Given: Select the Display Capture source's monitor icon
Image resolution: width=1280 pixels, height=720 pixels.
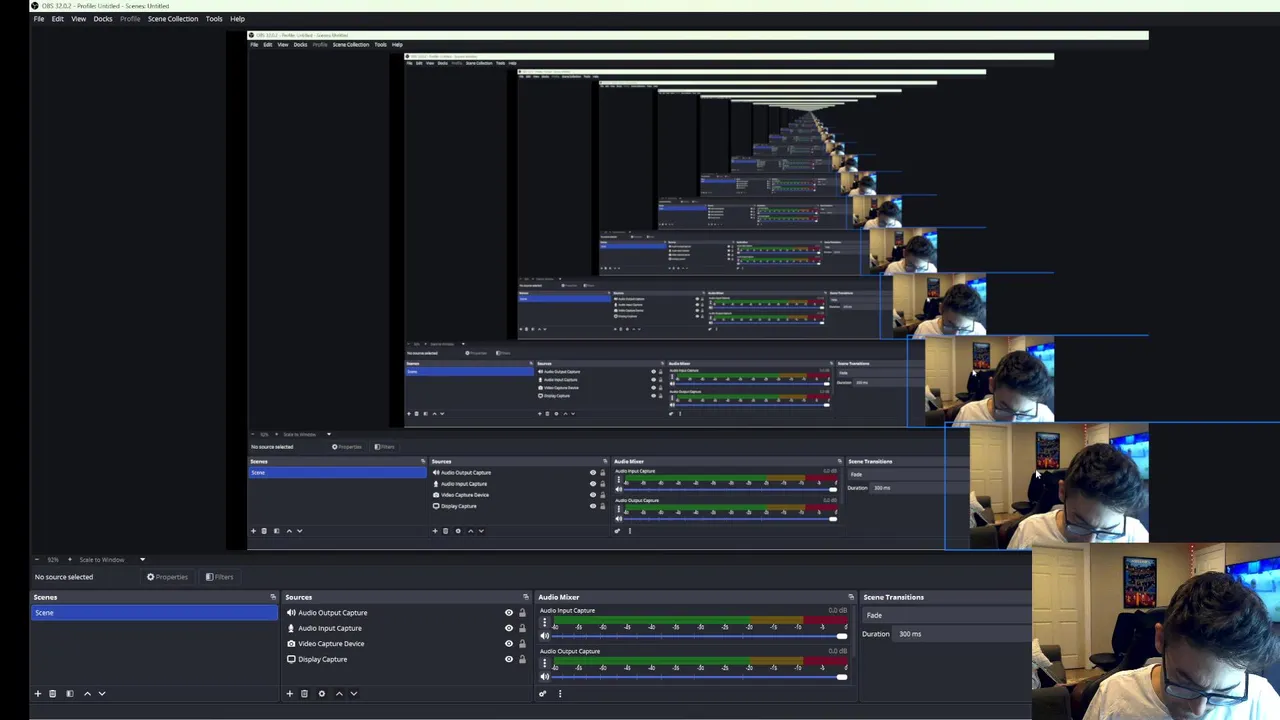Looking at the screenshot, I should pyautogui.click(x=291, y=659).
